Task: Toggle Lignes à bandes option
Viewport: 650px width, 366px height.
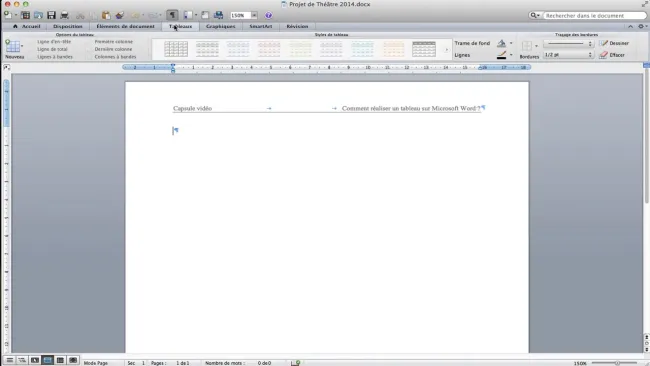Action: 55,56
